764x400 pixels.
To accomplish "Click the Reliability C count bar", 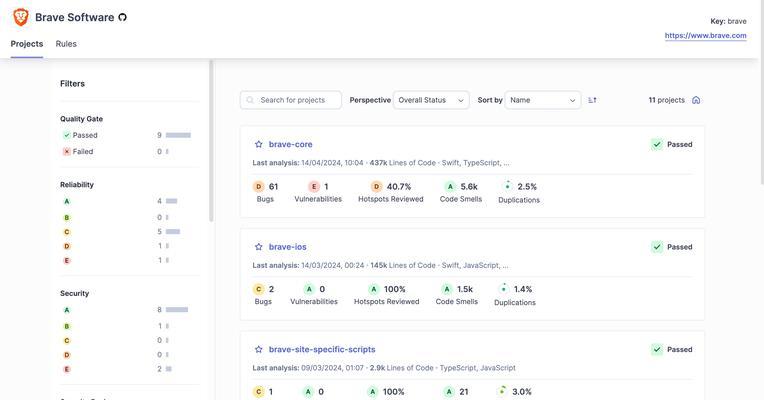I will tap(173, 232).
